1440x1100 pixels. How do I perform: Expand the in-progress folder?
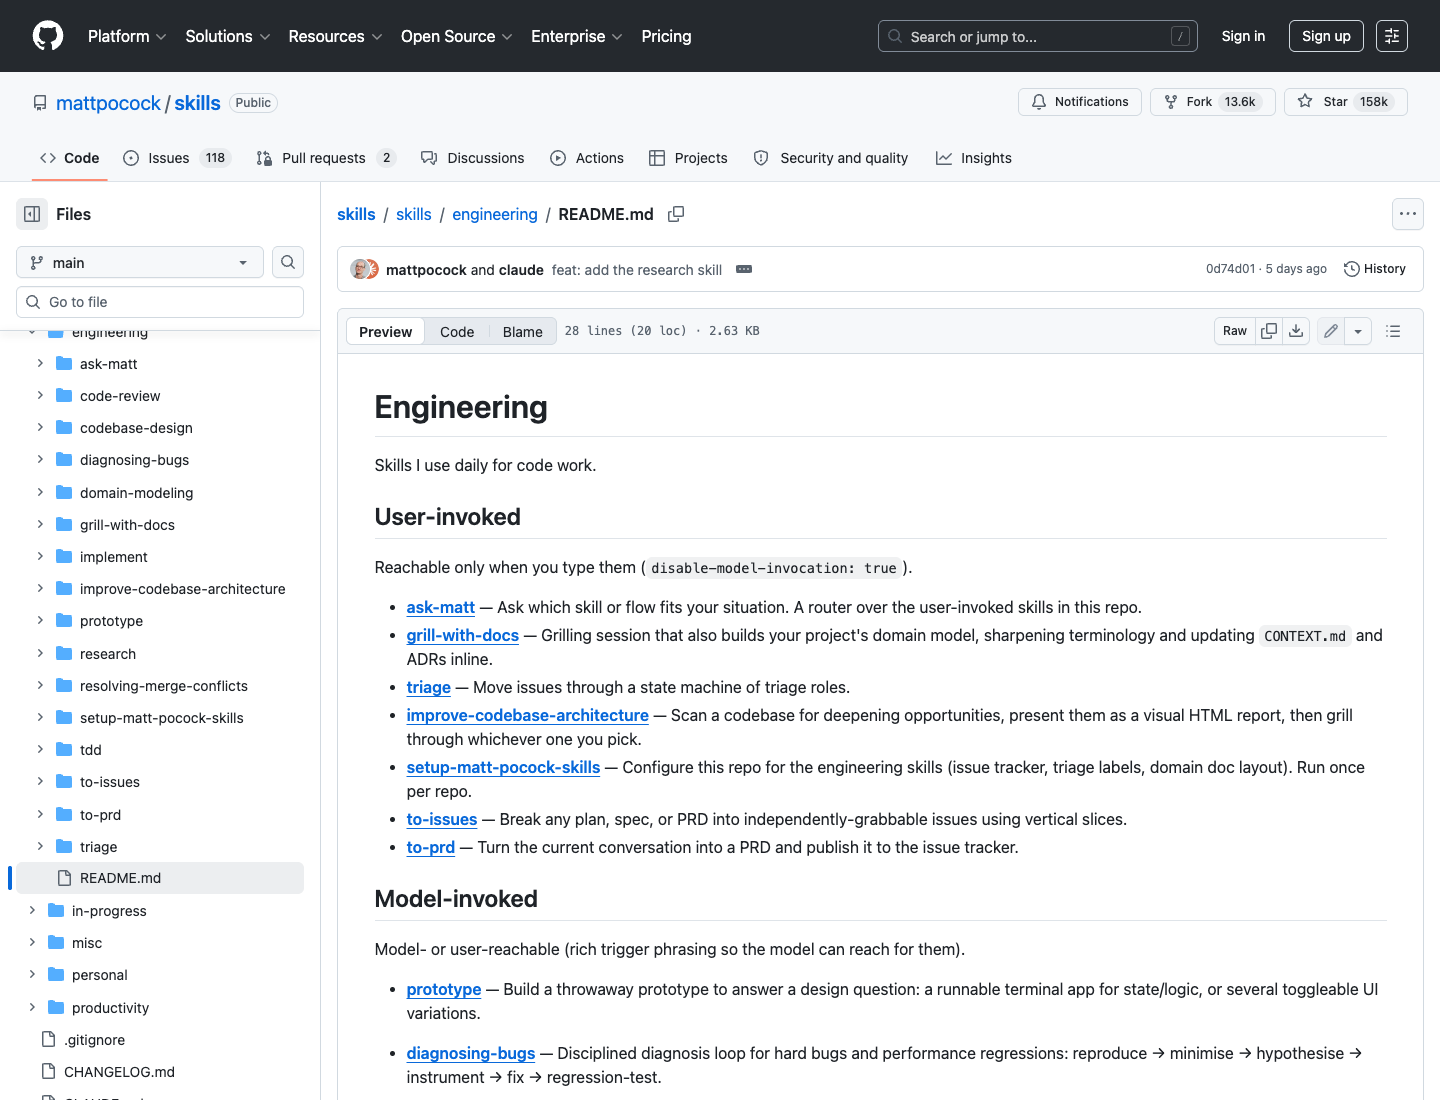click(x=32, y=911)
